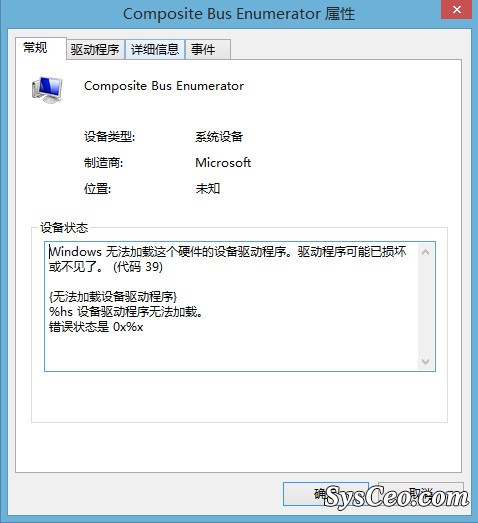This screenshot has height=523, width=478.
Task: Click the device status scrollbar track
Action: click(425, 307)
